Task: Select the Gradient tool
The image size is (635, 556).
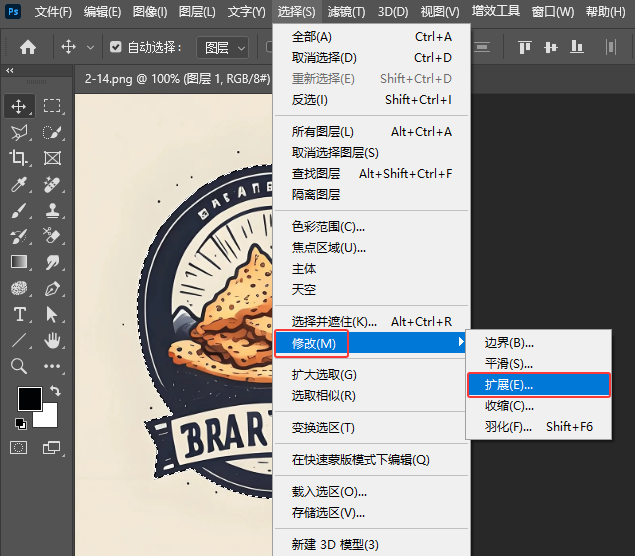Action: pyautogui.click(x=19, y=262)
